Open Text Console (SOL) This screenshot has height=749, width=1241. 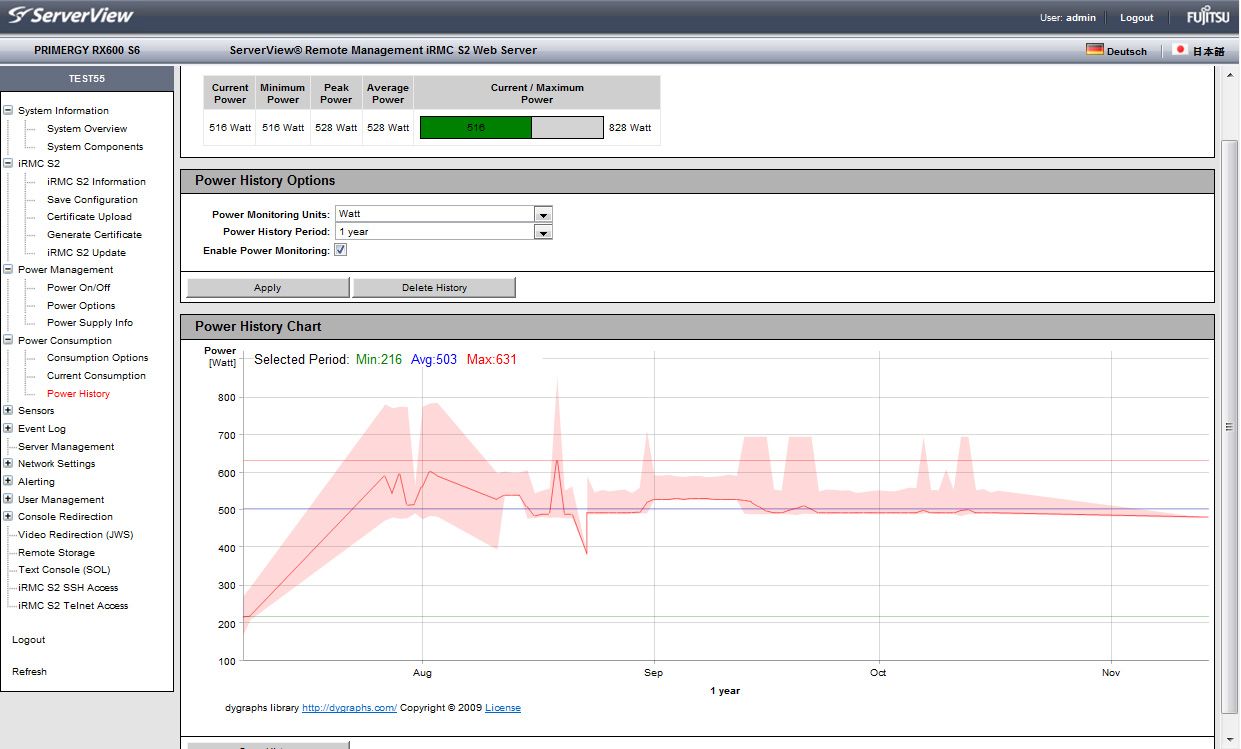click(x=64, y=570)
